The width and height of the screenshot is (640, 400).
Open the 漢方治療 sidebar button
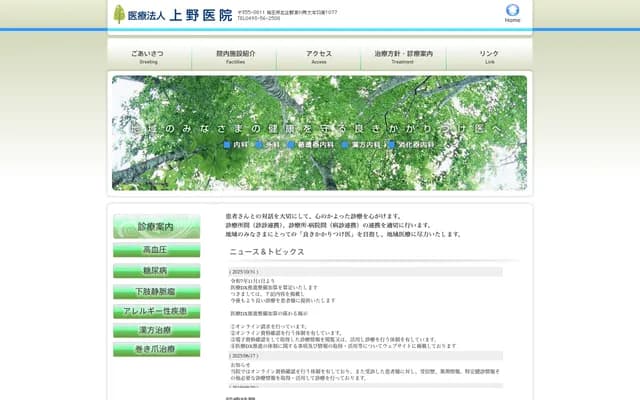[x=156, y=330]
